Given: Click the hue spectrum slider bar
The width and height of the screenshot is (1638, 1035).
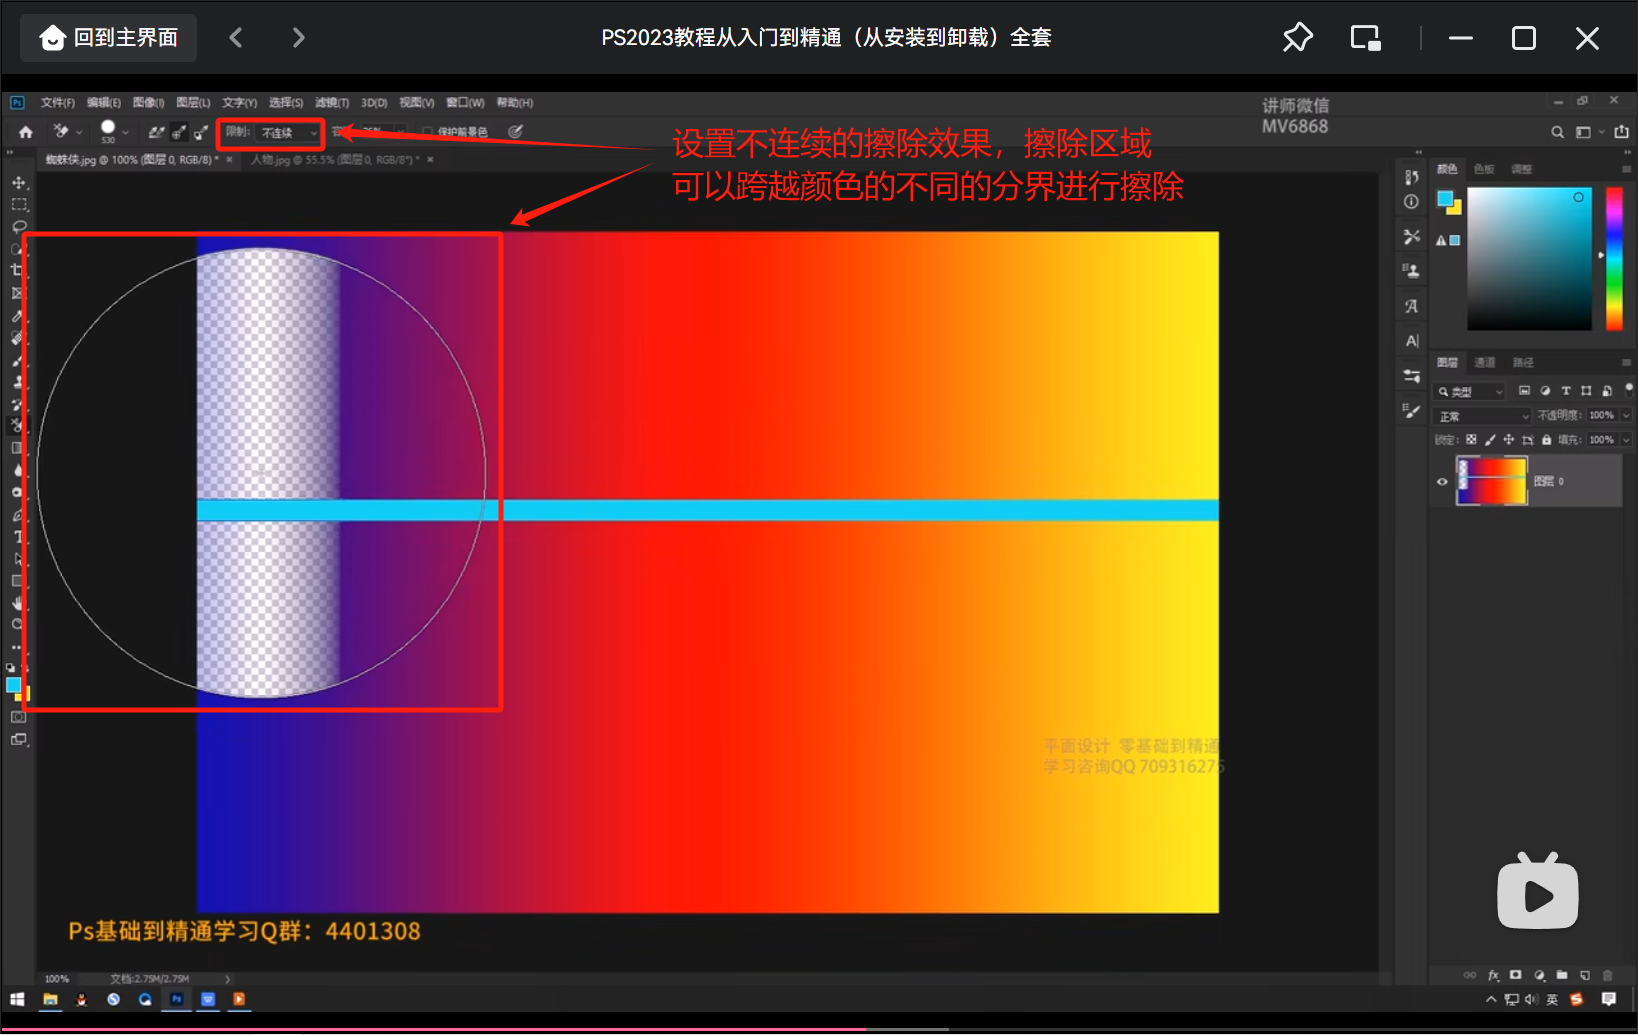Looking at the screenshot, I should pos(1614,259).
